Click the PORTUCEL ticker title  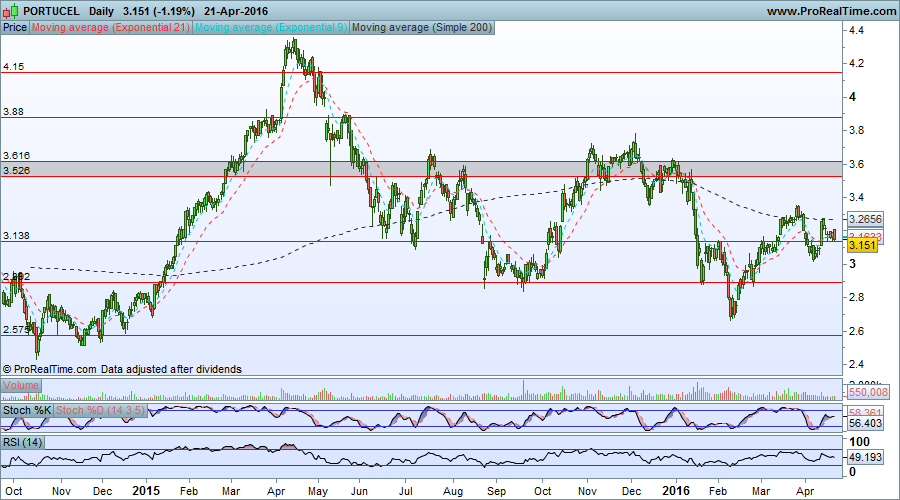pos(51,11)
